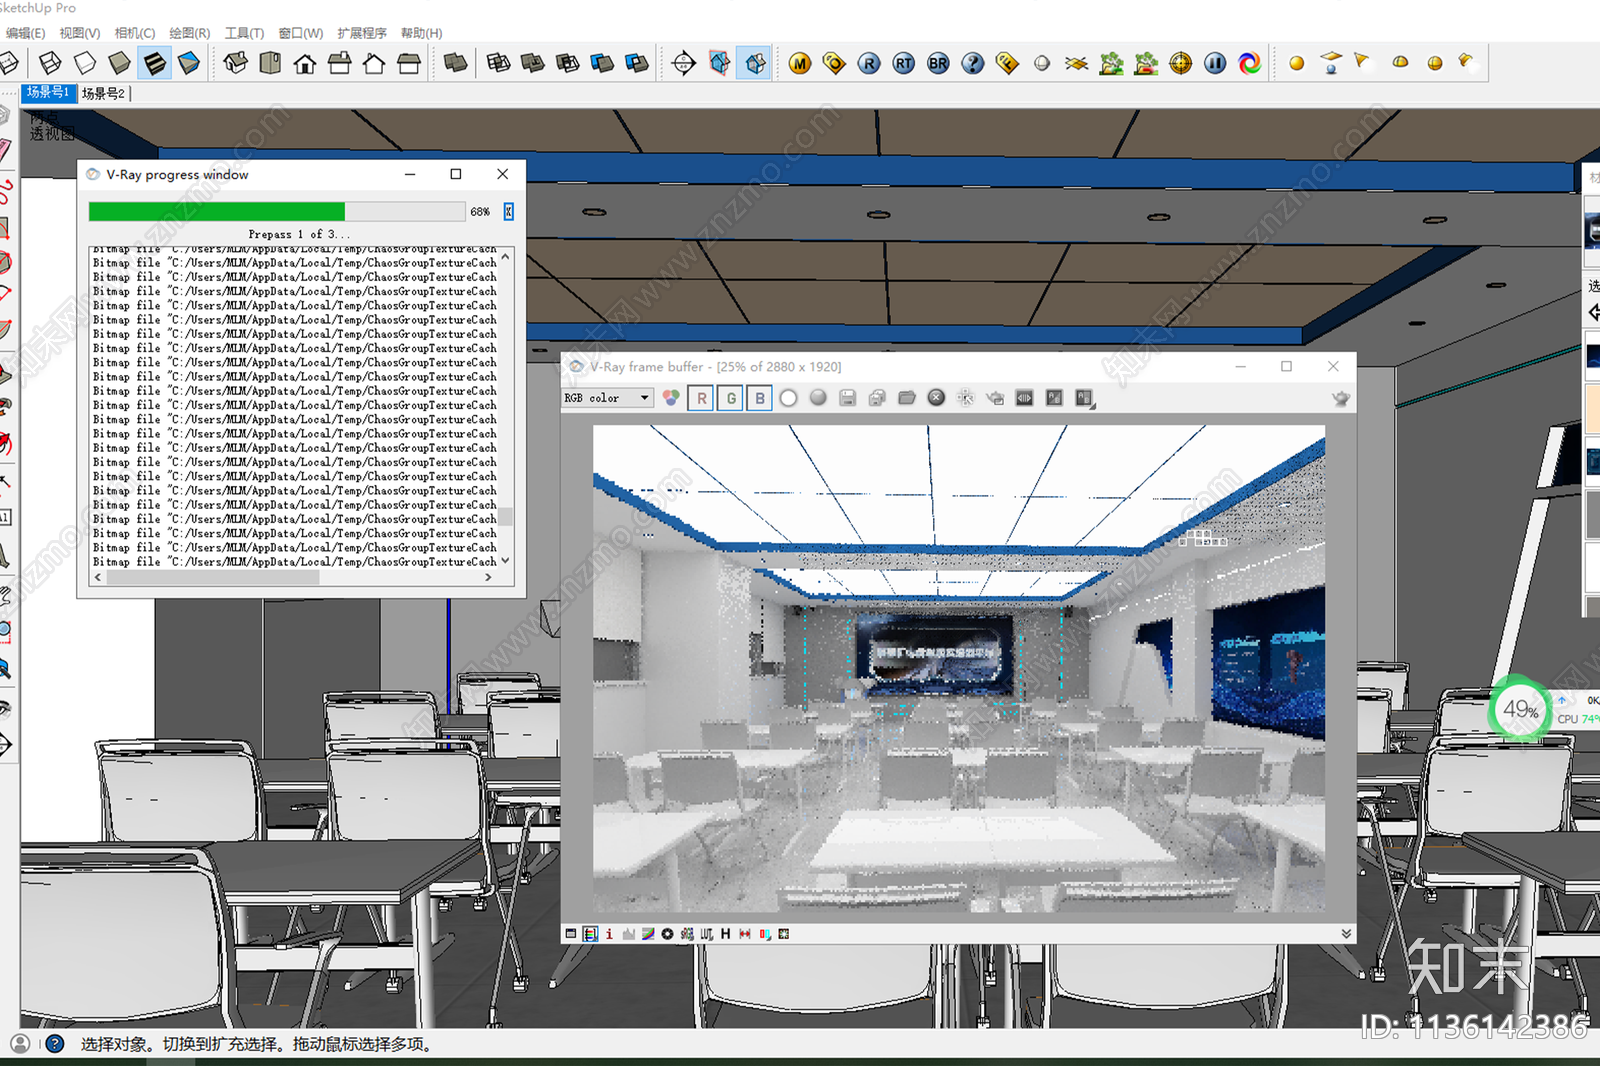This screenshot has height=1066, width=1600.
Task: Expand the frame buffer bottom chevron
Action: [x=1346, y=934]
